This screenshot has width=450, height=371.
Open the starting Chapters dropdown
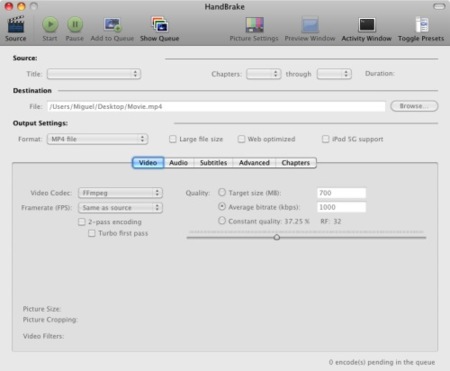click(264, 74)
